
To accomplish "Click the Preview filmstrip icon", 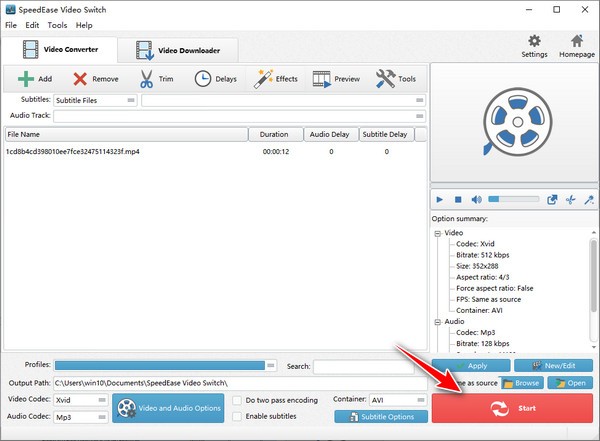I will coord(322,78).
